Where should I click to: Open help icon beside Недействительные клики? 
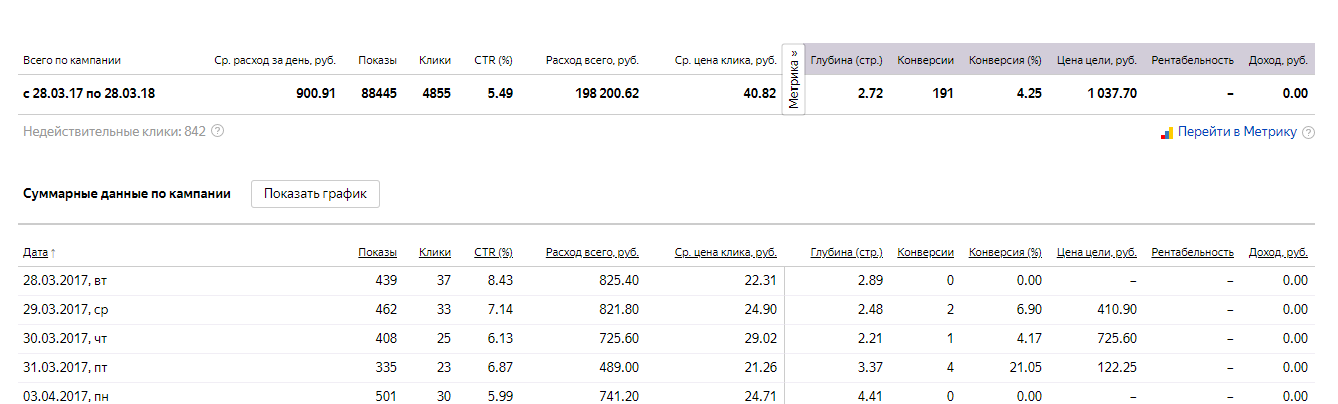coord(217,131)
